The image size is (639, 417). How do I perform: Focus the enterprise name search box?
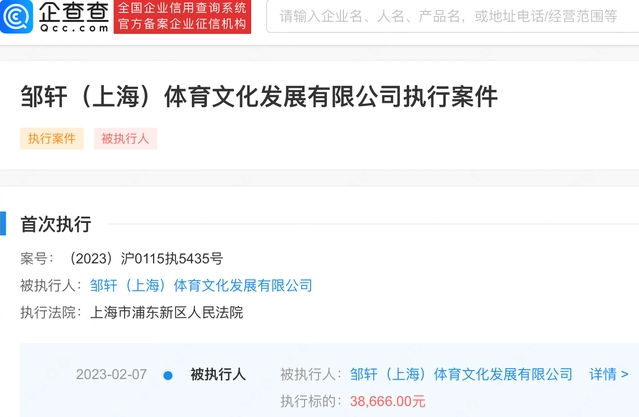point(452,16)
